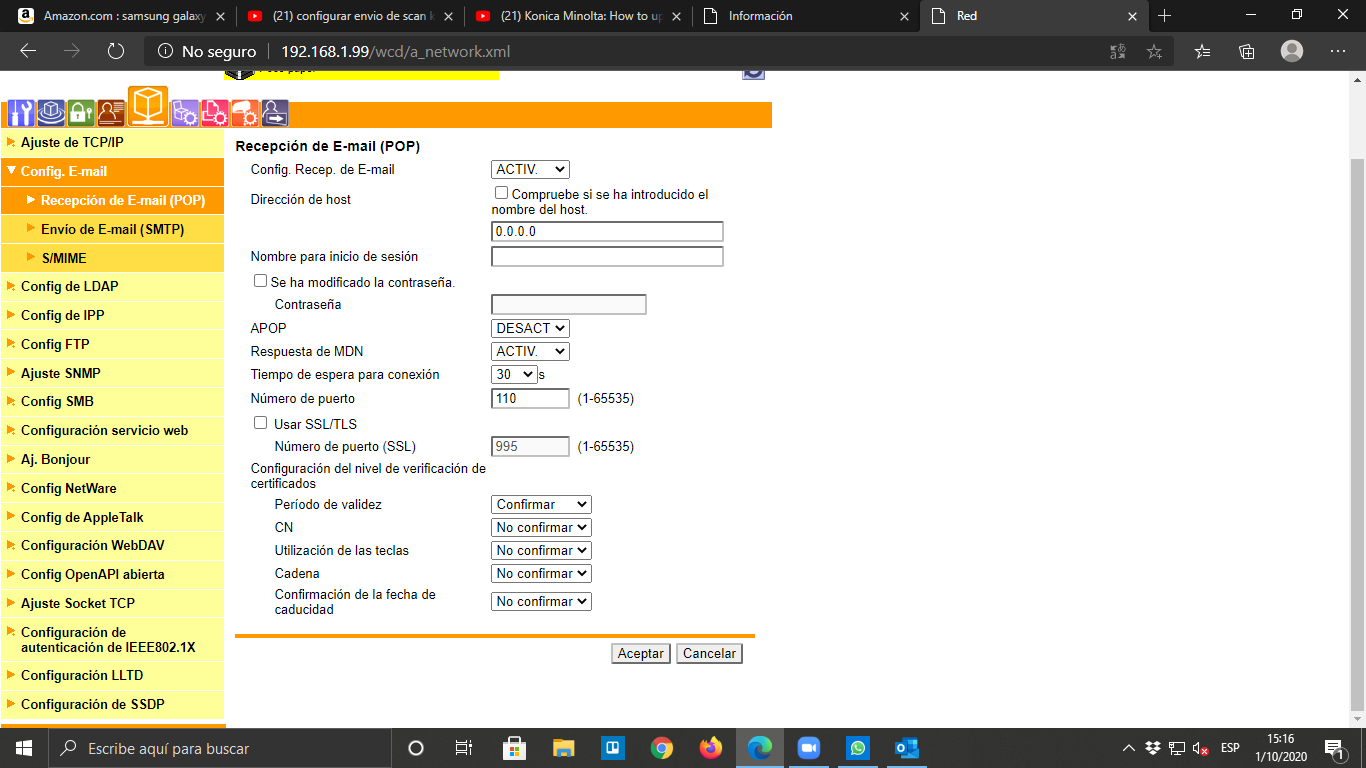Image resolution: width=1366 pixels, height=768 pixels.
Task: Select Config de LDAP in sidebar
Action: tap(69, 286)
